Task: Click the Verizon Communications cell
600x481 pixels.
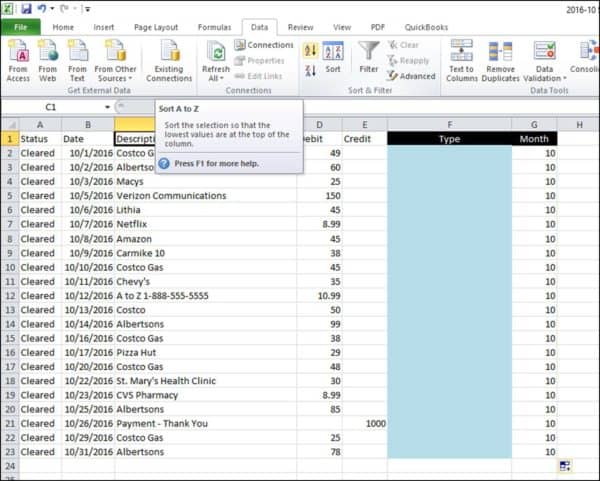Action: [205, 196]
